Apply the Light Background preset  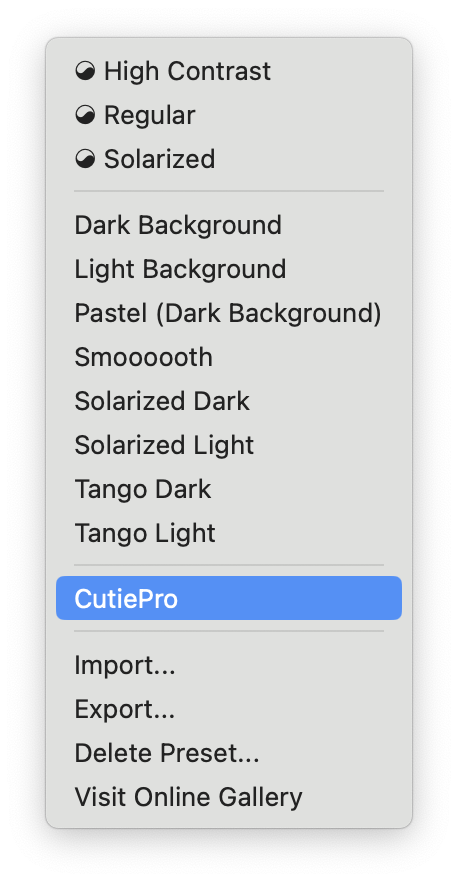229,269
